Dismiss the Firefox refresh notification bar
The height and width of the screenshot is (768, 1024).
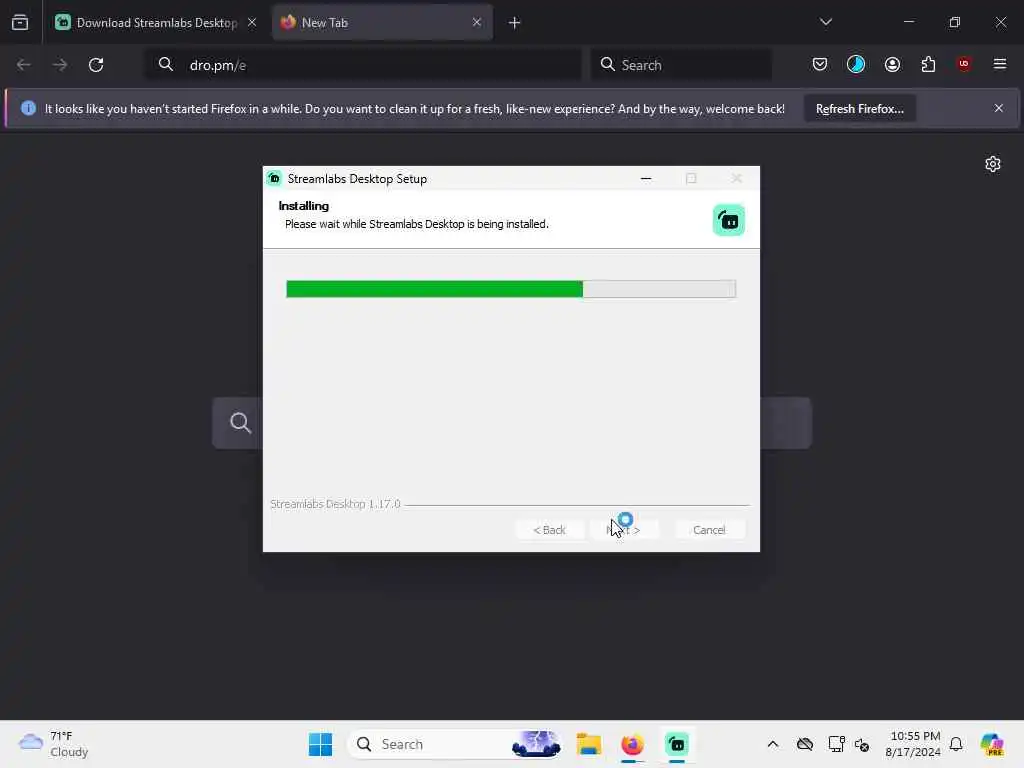(x=999, y=108)
